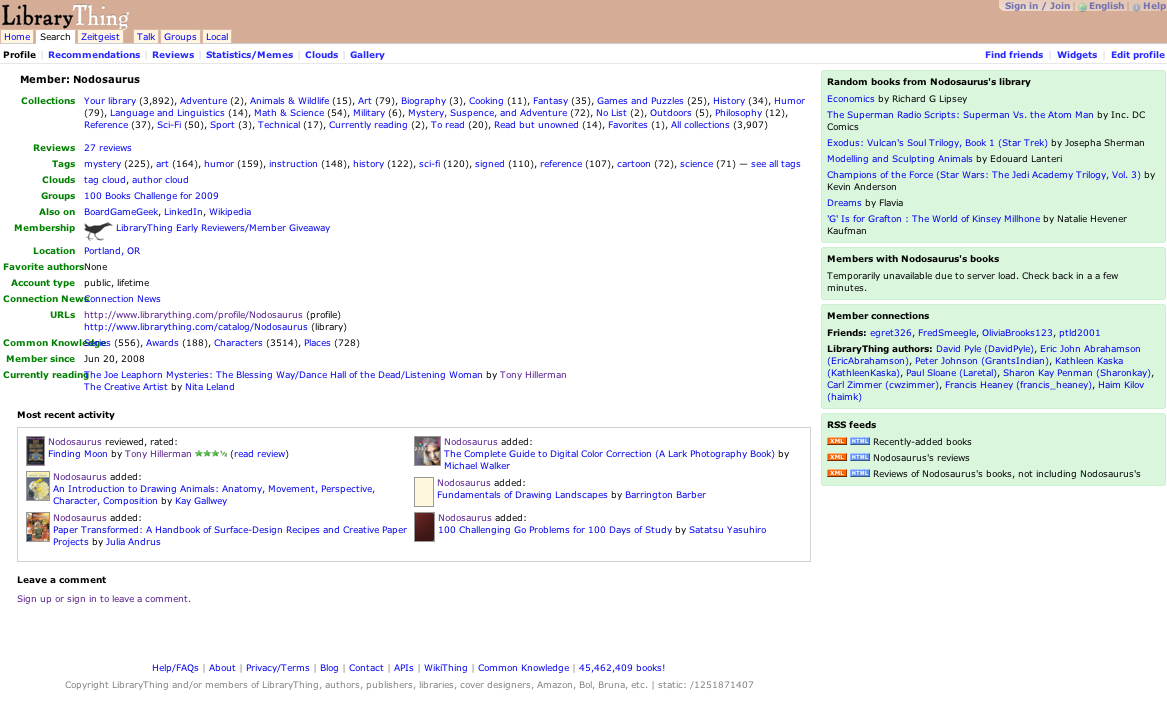Open XML feed for Reviews of Nodosaurus's books
The height and width of the screenshot is (702, 1167).
point(837,473)
